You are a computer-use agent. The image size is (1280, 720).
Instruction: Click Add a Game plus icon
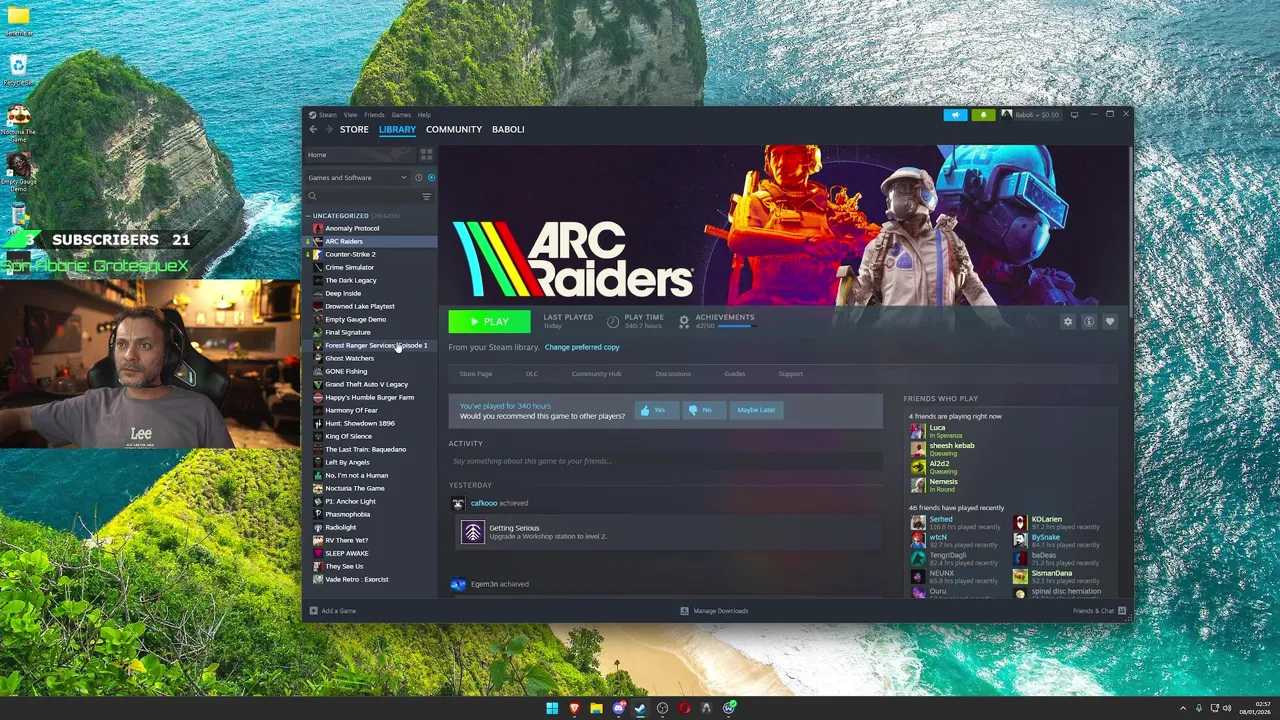[x=313, y=611]
